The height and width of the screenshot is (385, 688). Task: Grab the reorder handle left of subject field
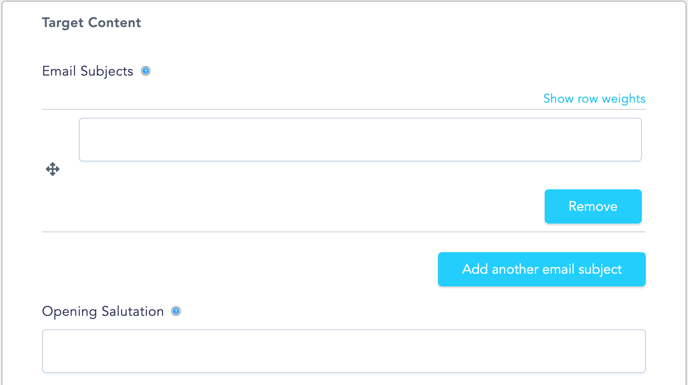click(x=53, y=169)
